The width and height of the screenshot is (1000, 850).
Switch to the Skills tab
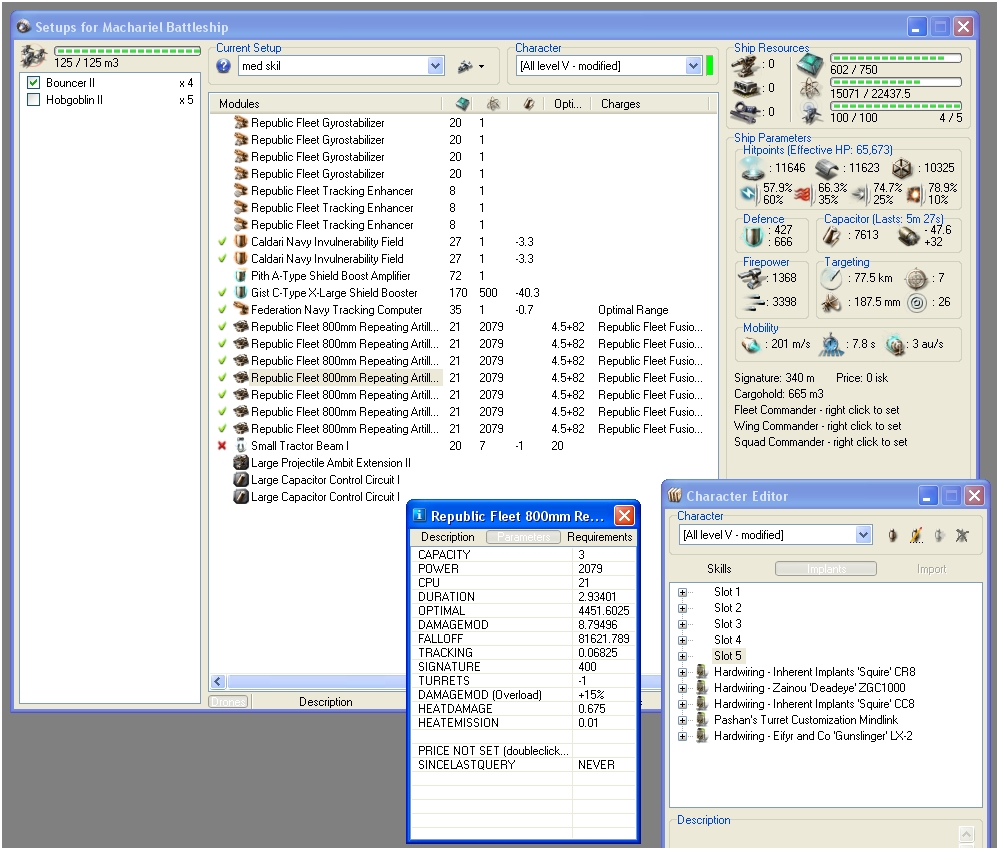719,569
